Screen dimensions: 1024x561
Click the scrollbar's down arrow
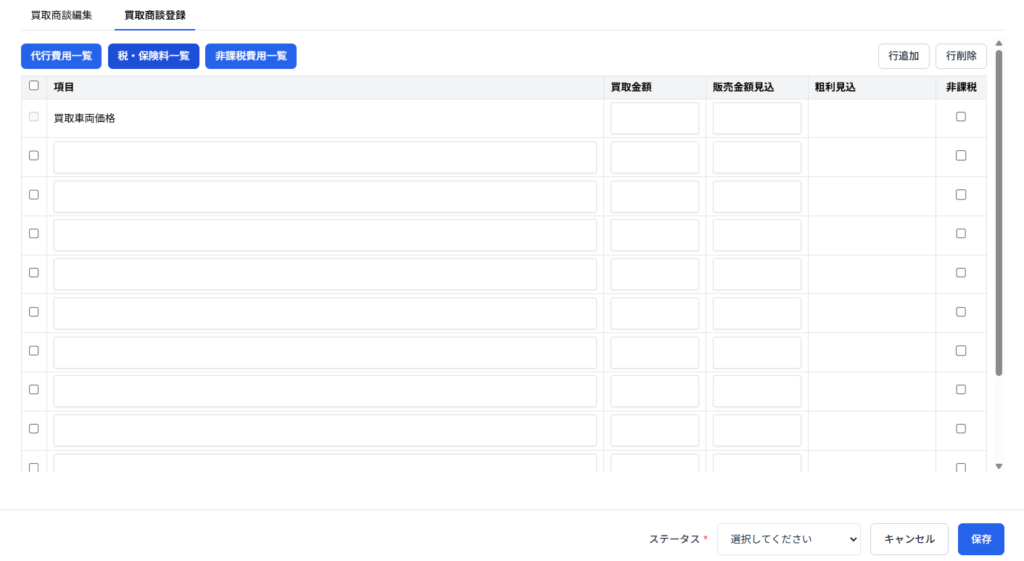coord(998,466)
